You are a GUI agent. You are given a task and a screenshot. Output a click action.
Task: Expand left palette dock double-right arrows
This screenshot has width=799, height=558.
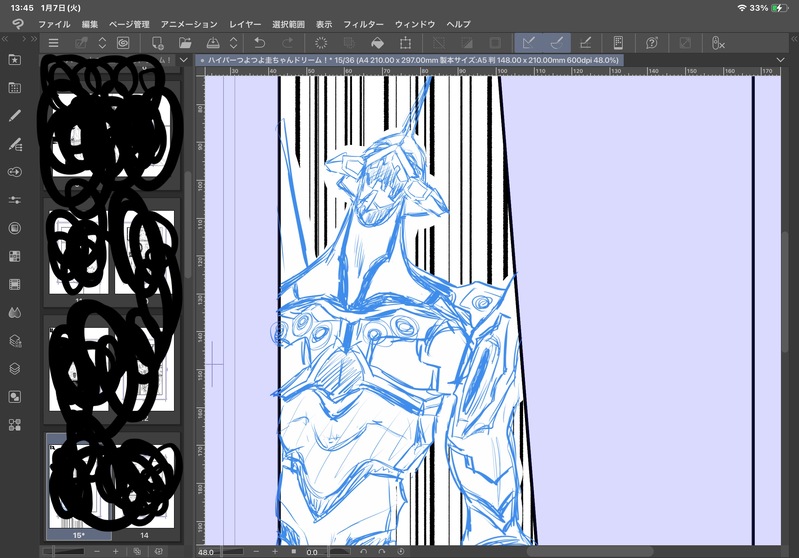34,39
